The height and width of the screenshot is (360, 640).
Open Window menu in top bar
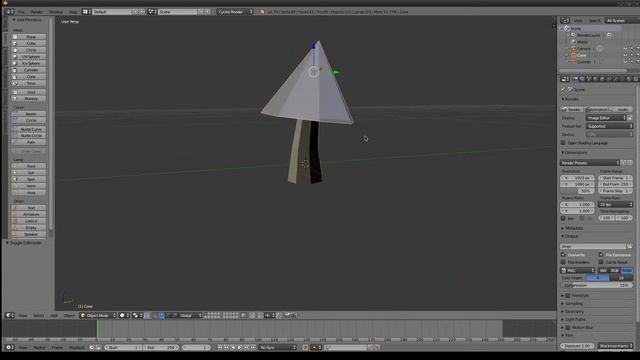click(x=56, y=12)
